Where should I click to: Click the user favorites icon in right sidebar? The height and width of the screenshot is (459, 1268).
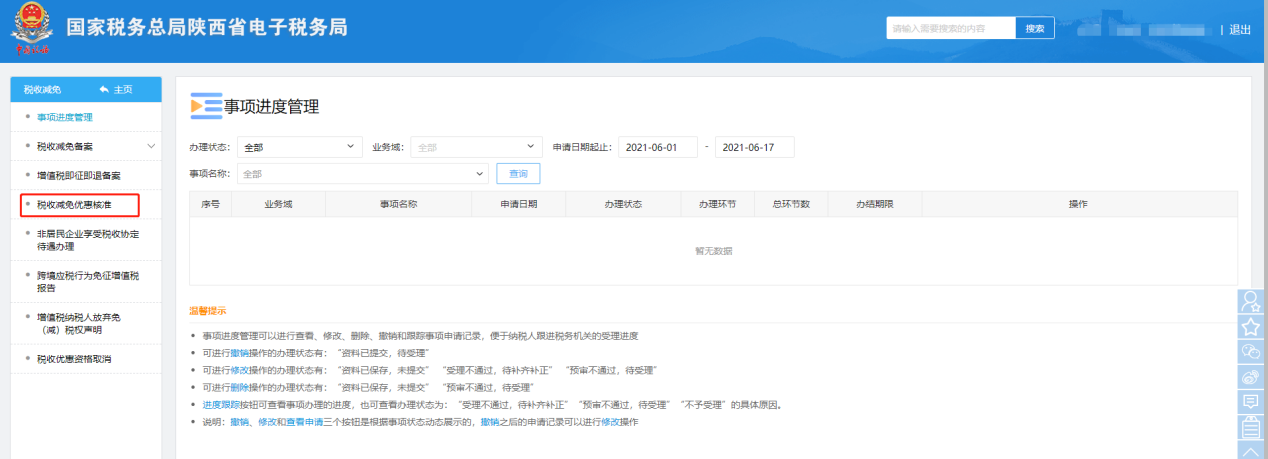coord(1251,301)
